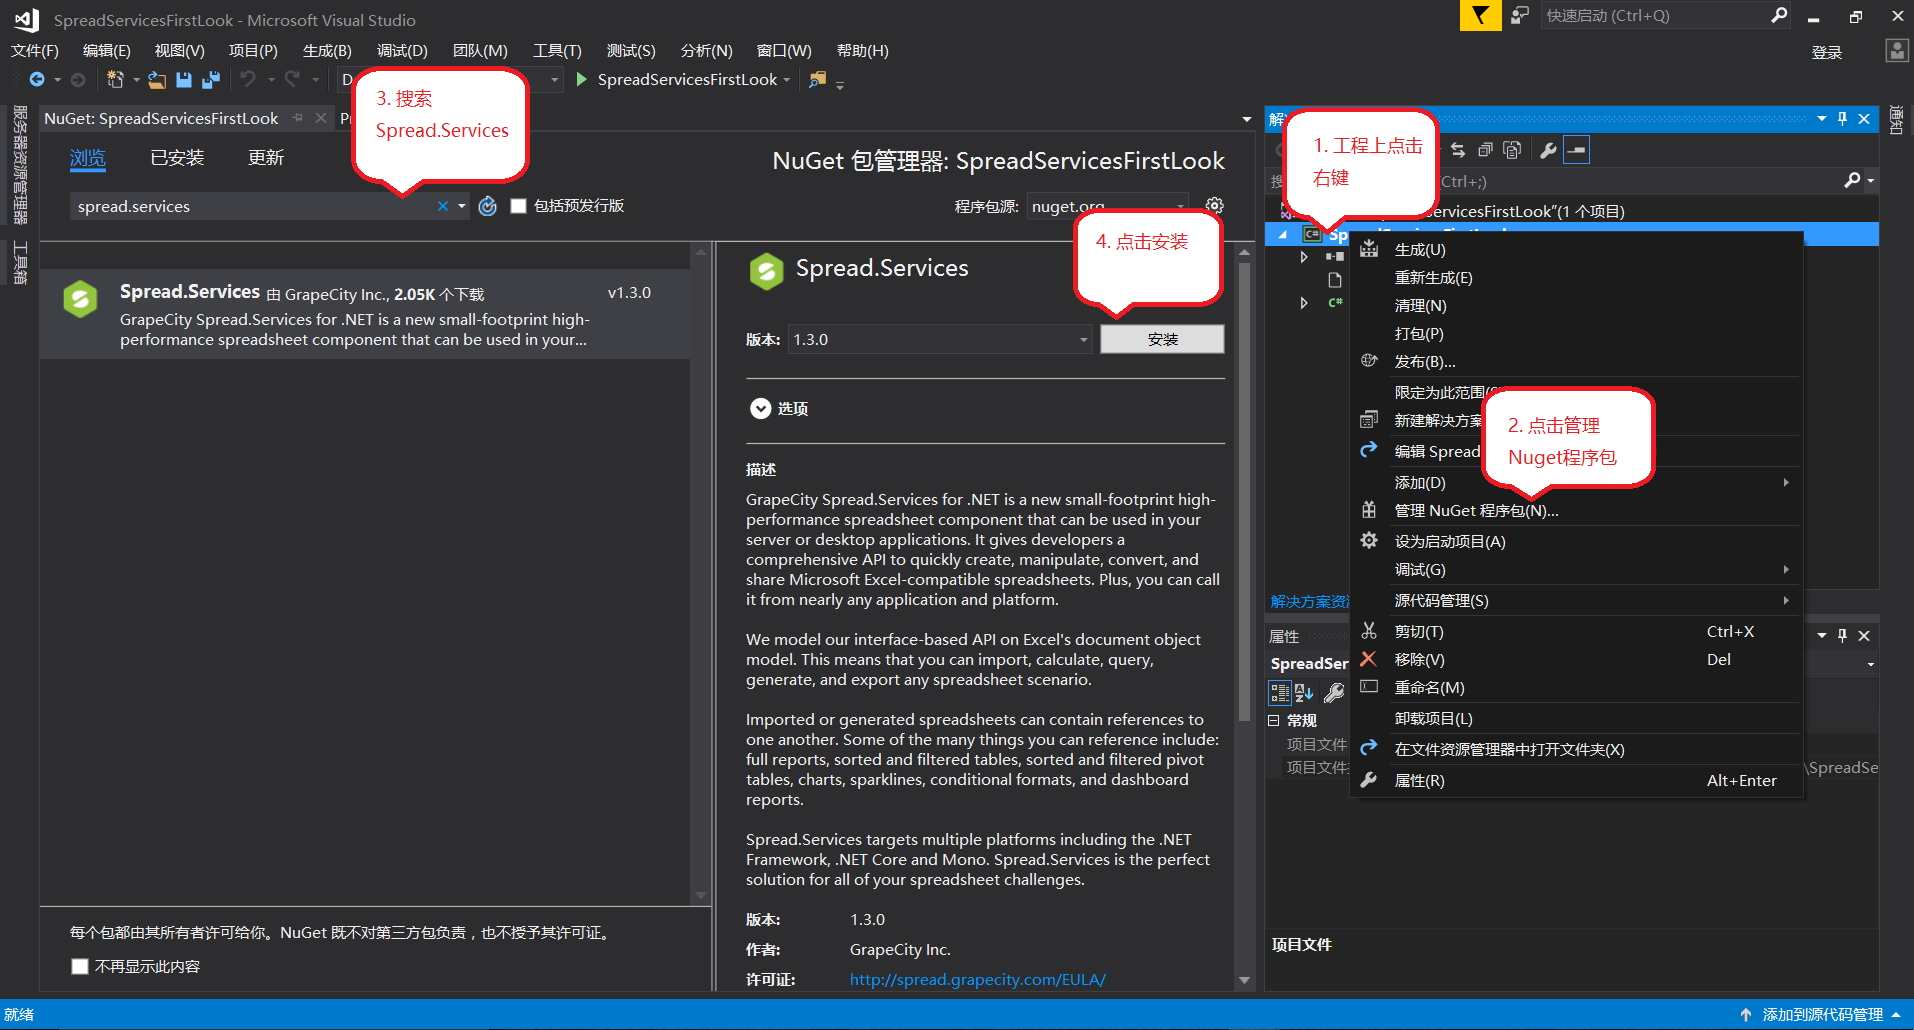The image size is (1914, 1030).
Task: Click the alphabetical sort icon in Properties panel
Action: tap(1303, 692)
